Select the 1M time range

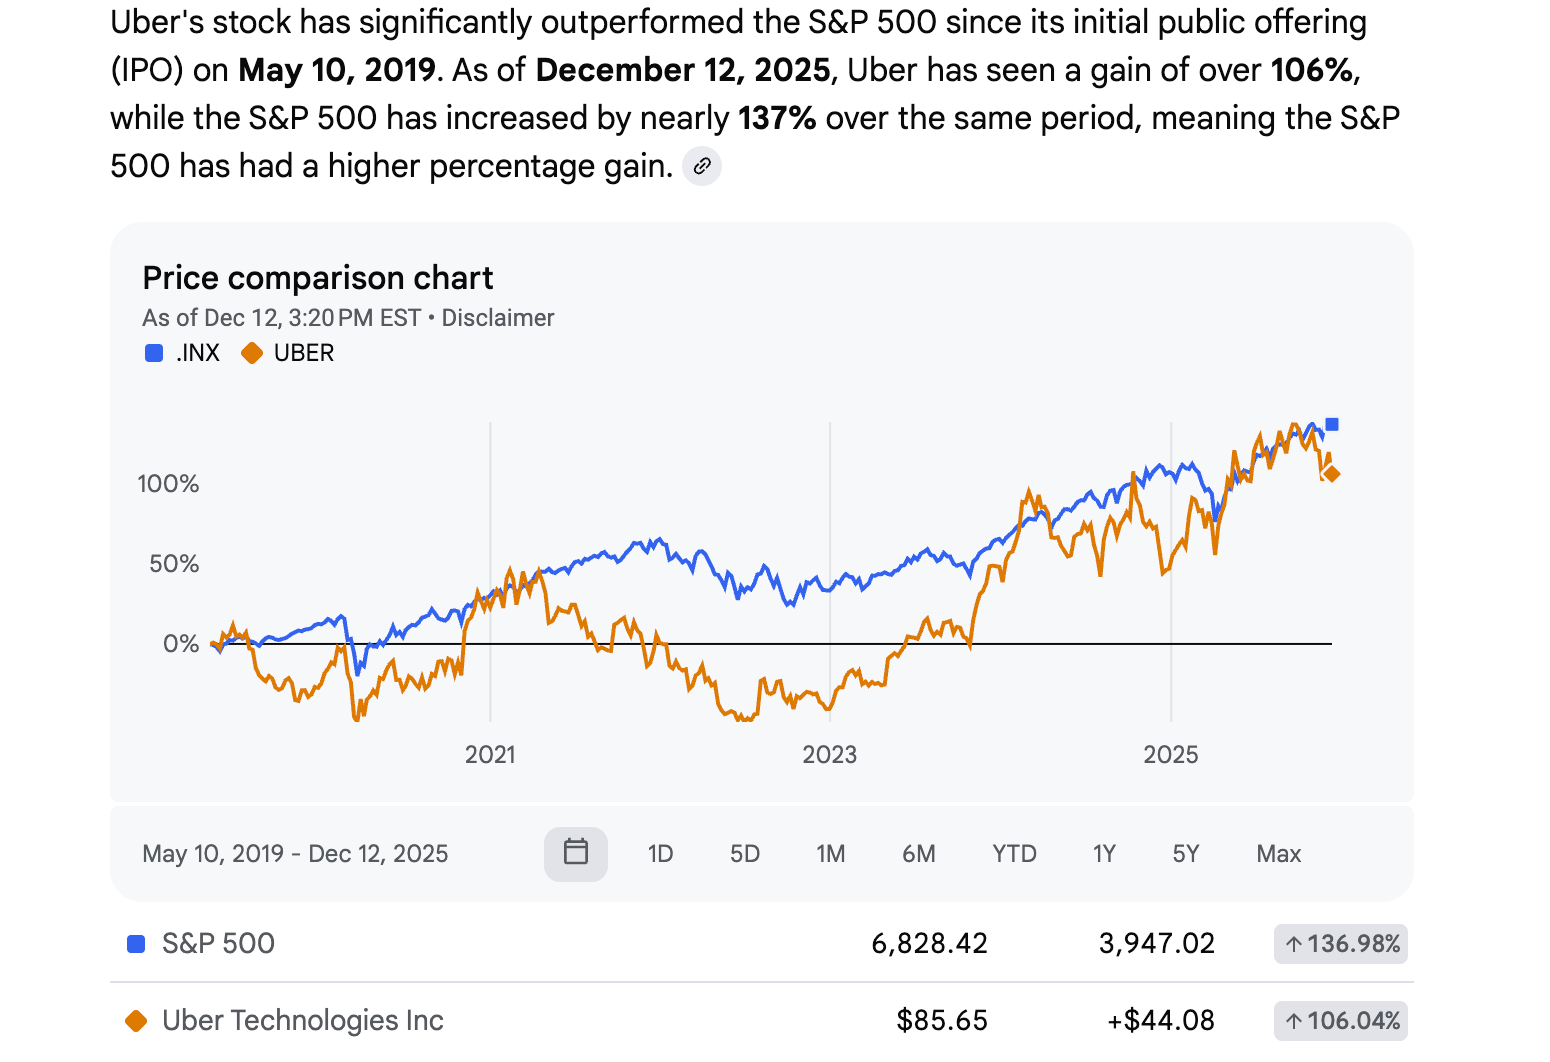pos(830,854)
